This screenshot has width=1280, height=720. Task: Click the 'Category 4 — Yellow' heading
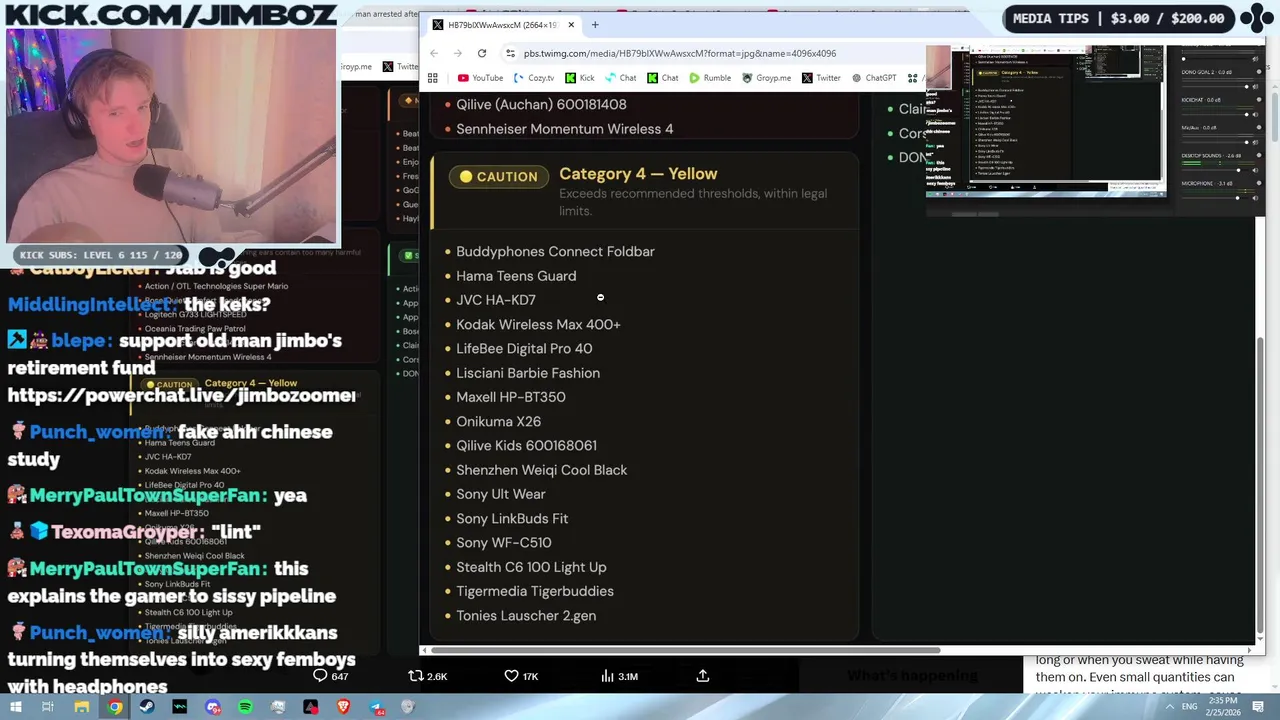coord(638,173)
